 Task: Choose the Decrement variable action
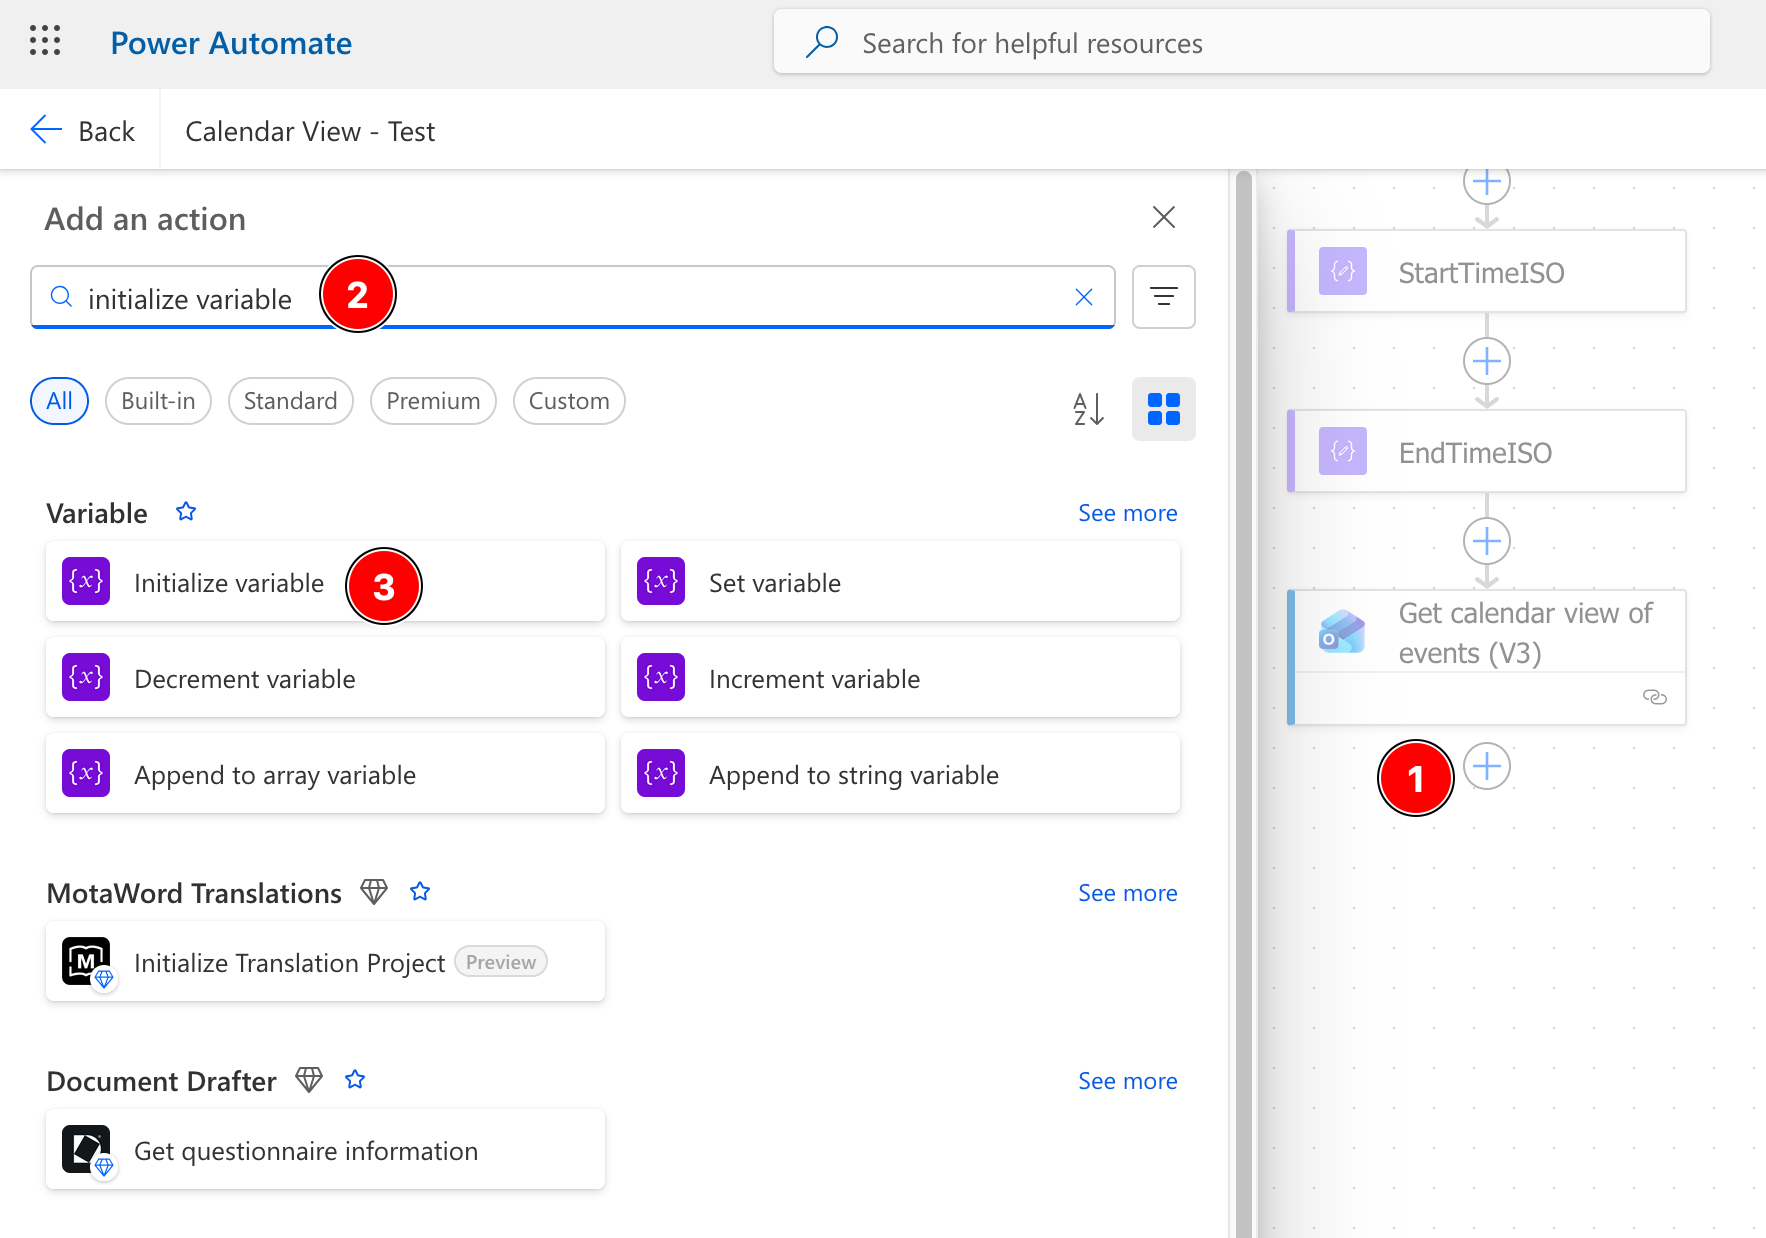click(x=325, y=678)
